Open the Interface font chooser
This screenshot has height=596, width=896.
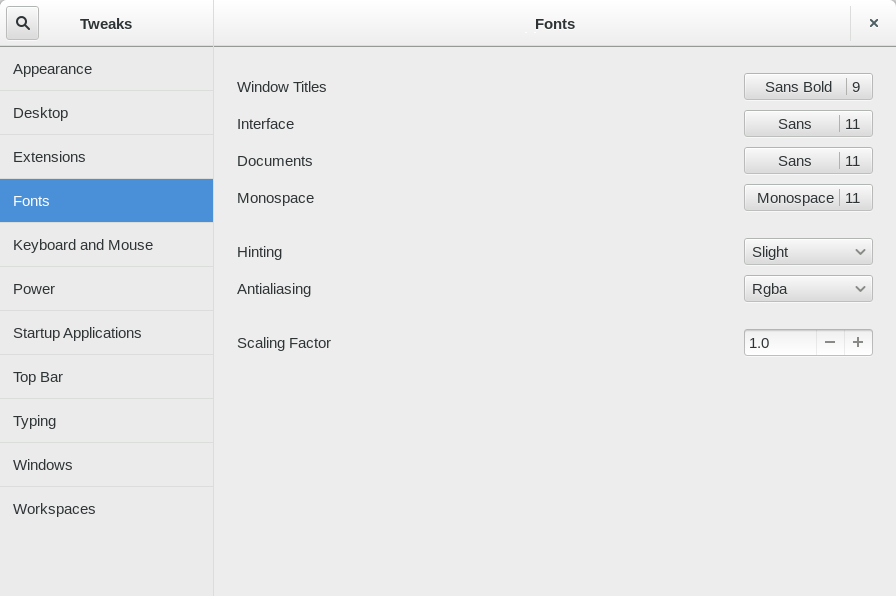[x=808, y=123]
